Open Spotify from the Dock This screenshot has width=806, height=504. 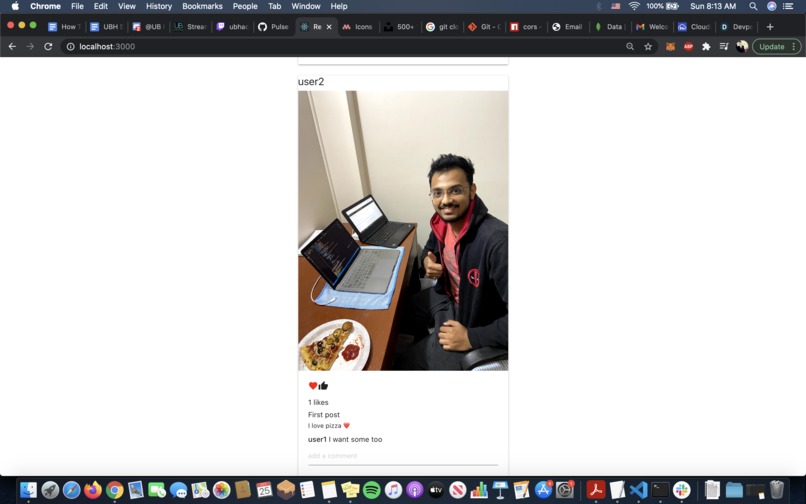coord(371,490)
